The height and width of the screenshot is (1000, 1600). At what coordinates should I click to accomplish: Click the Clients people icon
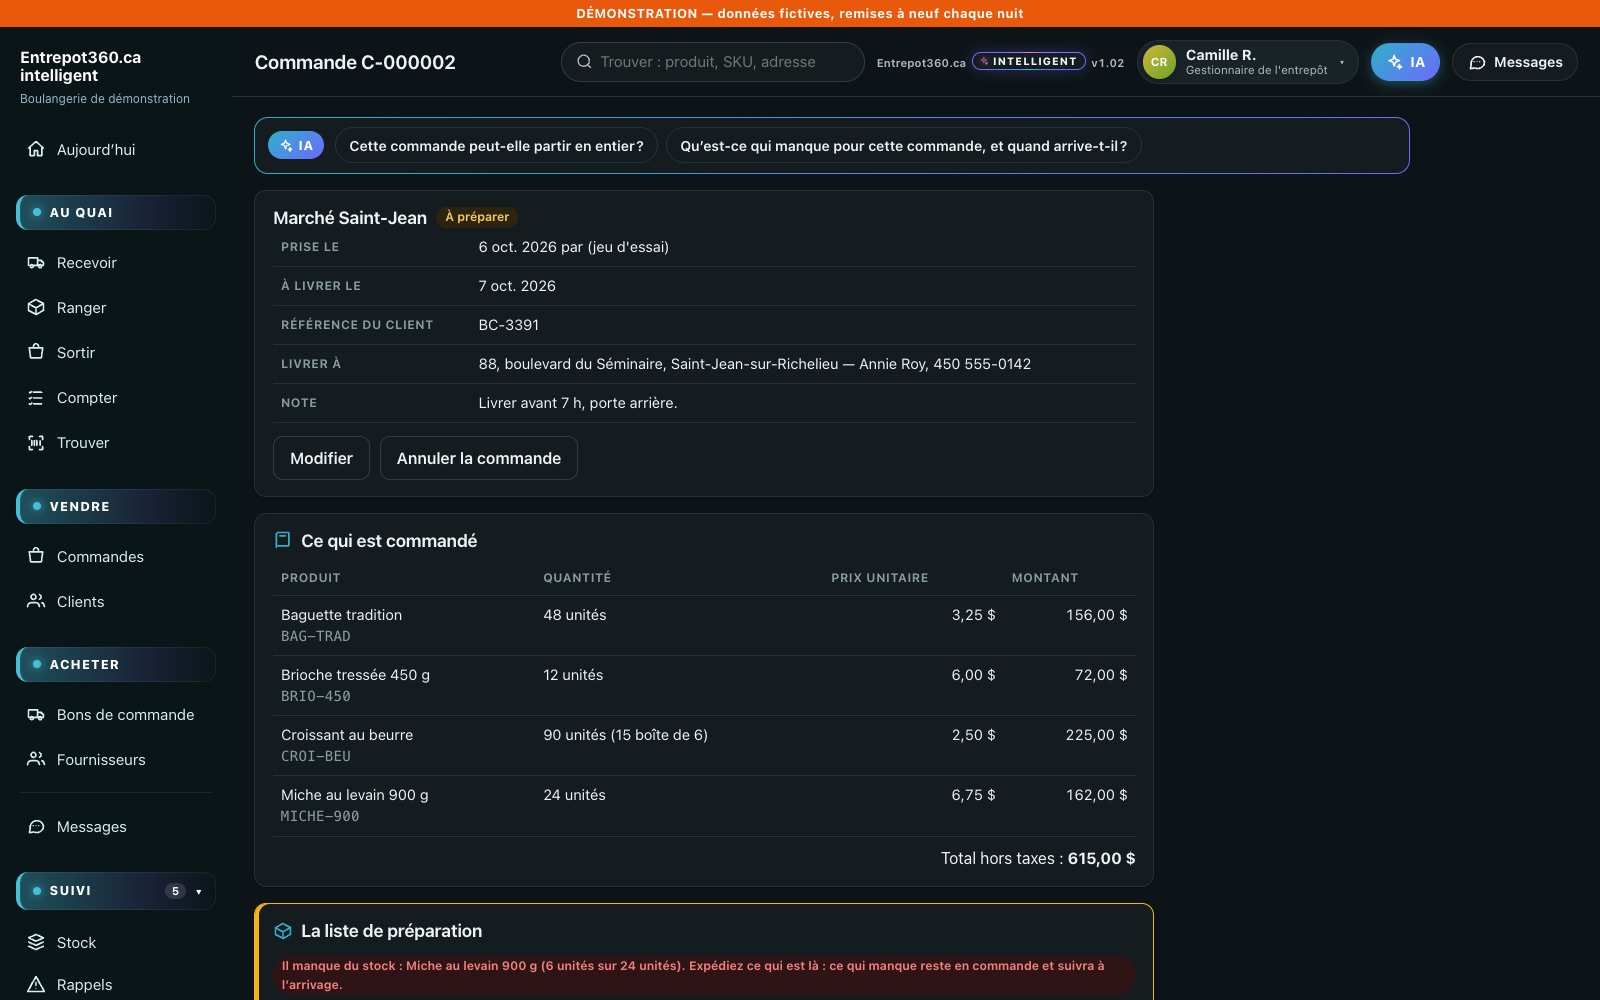[x=36, y=601]
